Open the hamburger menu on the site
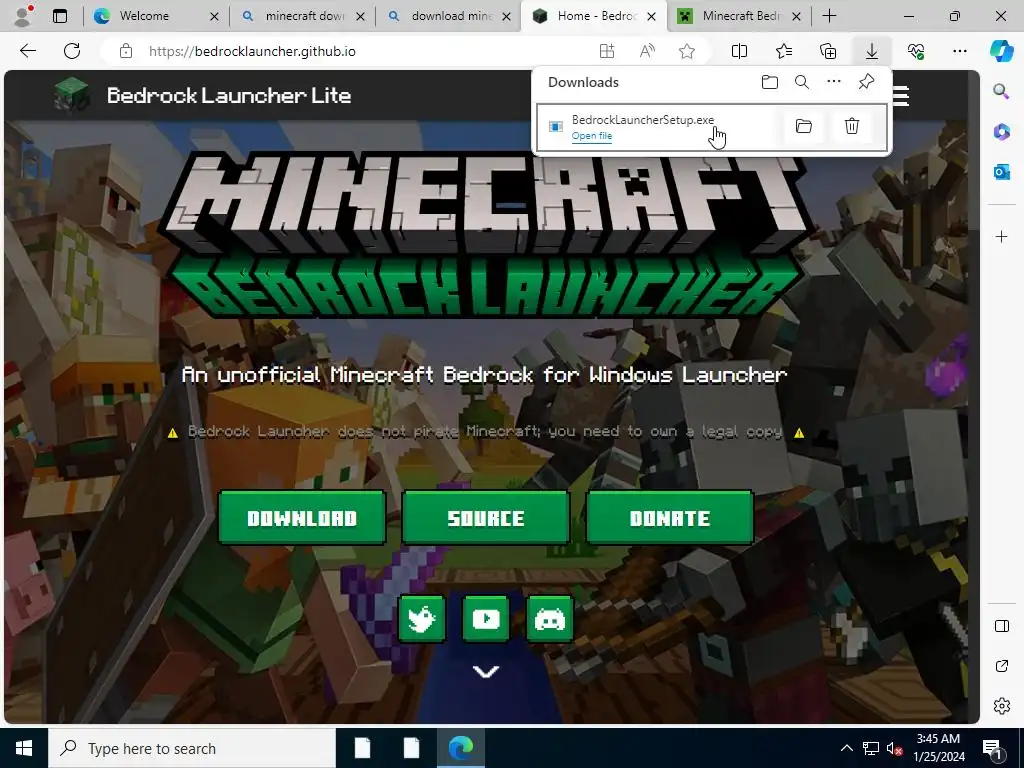Viewport: 1024px width, 768px height. pos(901,96)
